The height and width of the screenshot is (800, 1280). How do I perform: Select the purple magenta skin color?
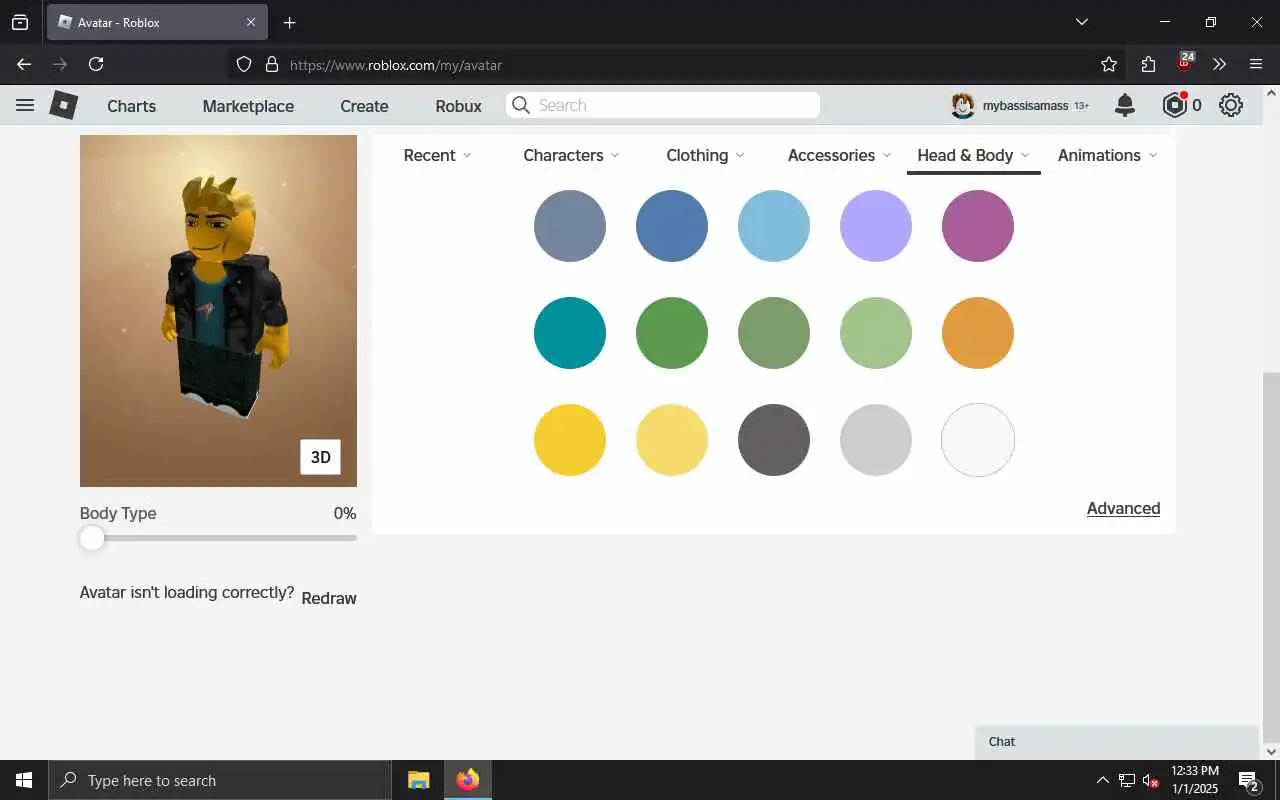(978, 226)
